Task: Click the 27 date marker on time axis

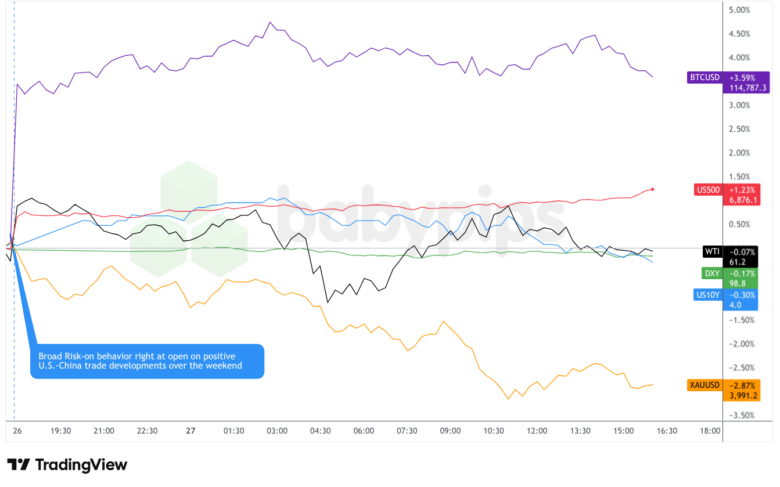Action: [191, 431]
